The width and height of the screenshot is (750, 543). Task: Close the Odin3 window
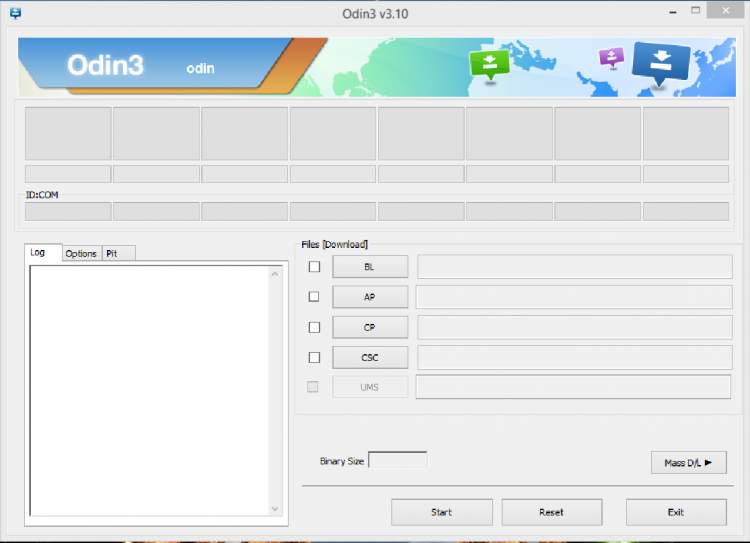pos(726,10)
